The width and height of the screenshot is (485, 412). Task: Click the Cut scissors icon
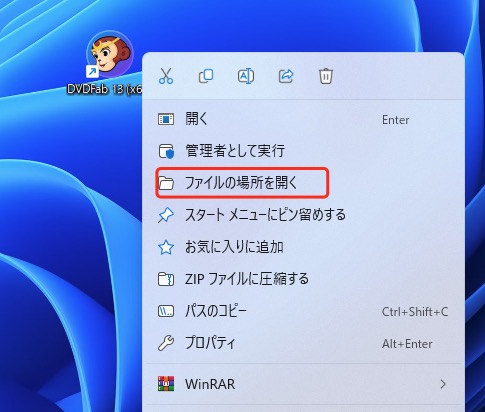coord(166,76)
